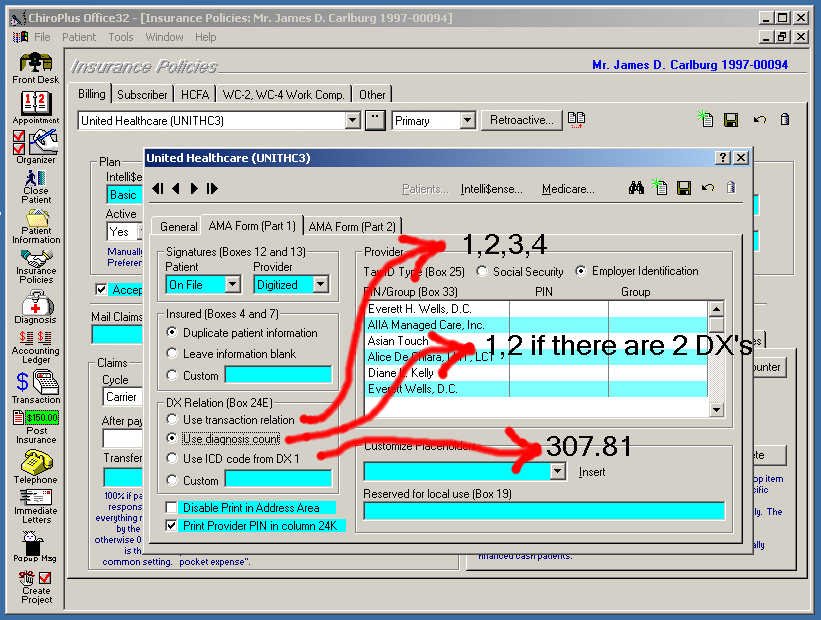The image size is (821, 620).
Task: Go to last record in dialog
Action: (x=212, y=189)
